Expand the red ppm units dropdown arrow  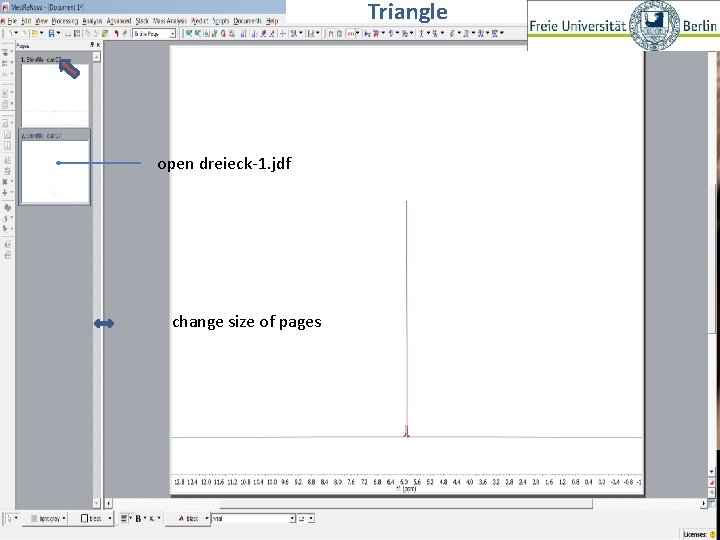[x=358, y=33]
